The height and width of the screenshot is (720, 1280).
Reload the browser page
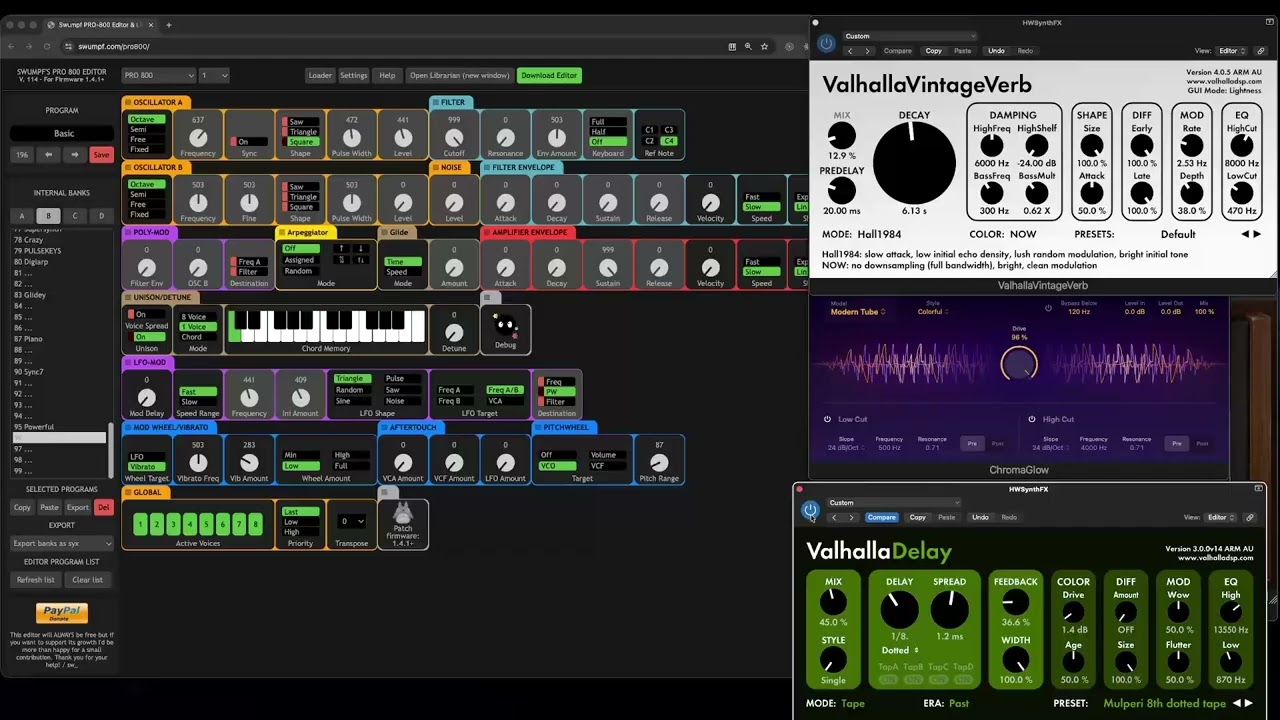tap(46, 46)
